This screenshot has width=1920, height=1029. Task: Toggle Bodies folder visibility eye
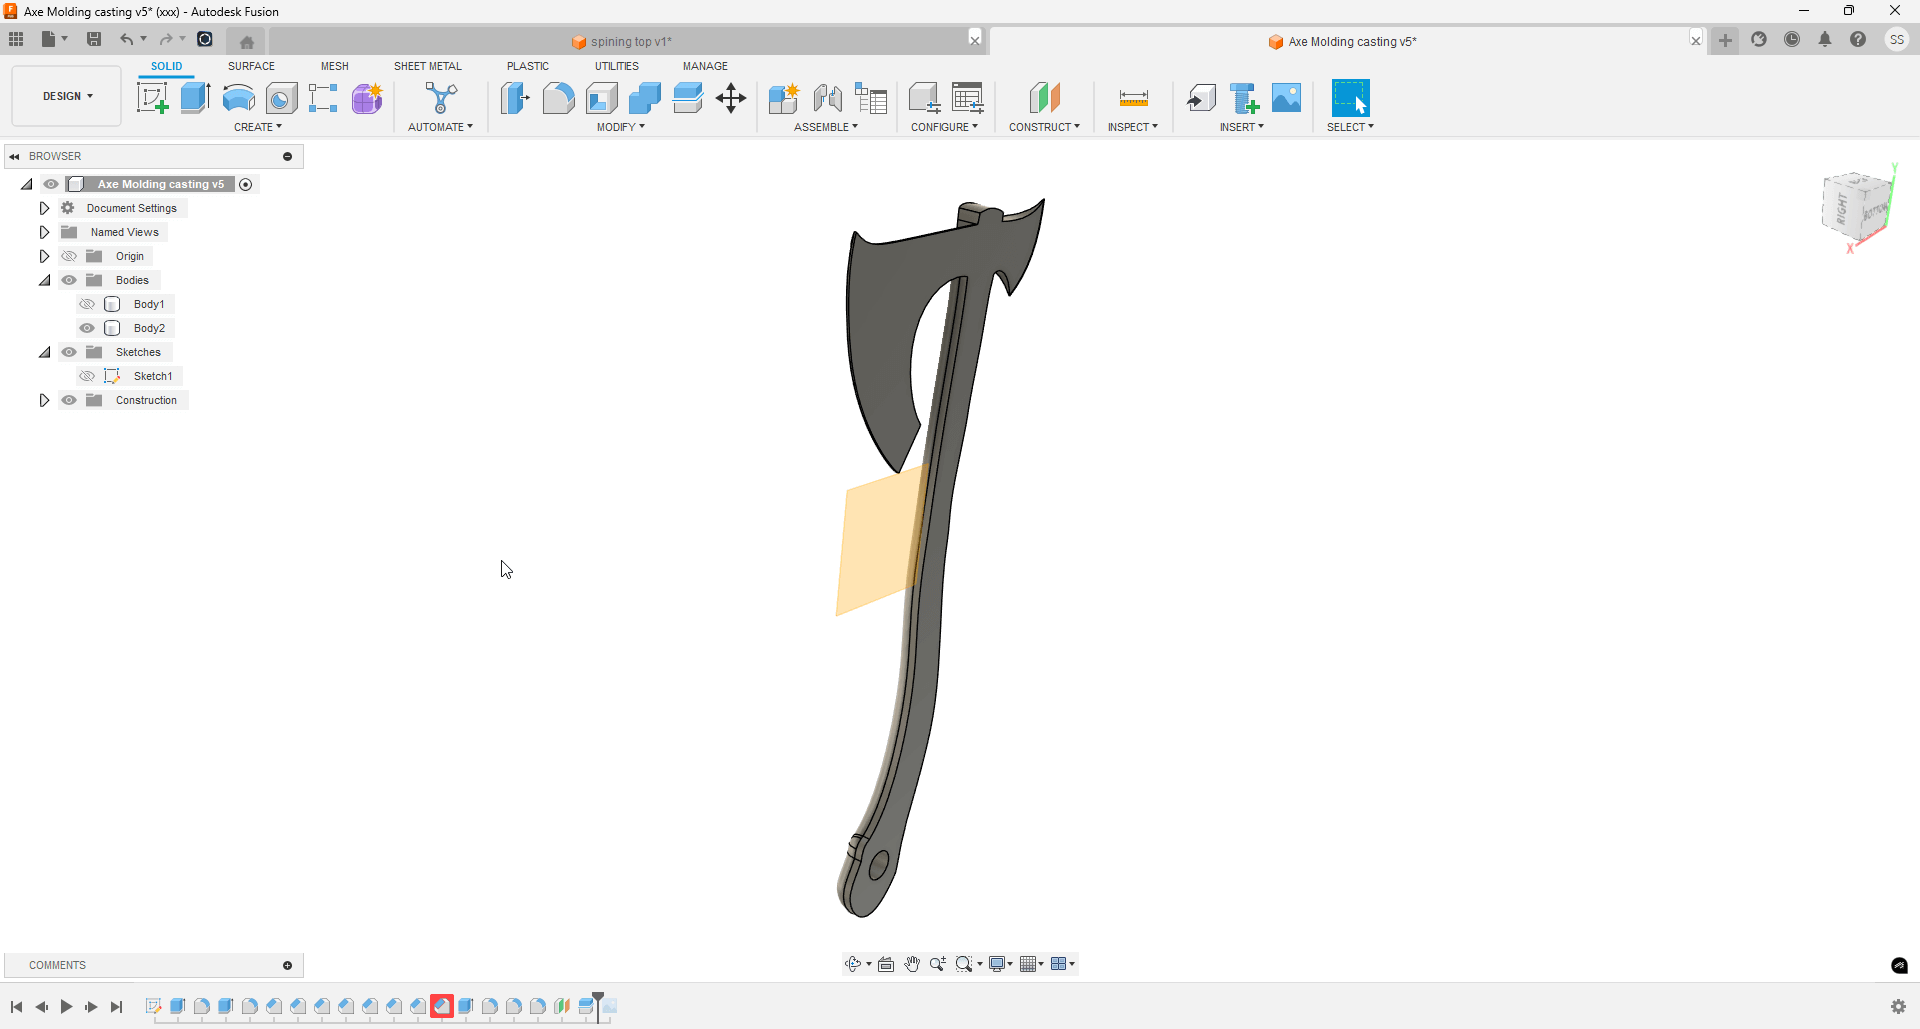pos(69,280)
